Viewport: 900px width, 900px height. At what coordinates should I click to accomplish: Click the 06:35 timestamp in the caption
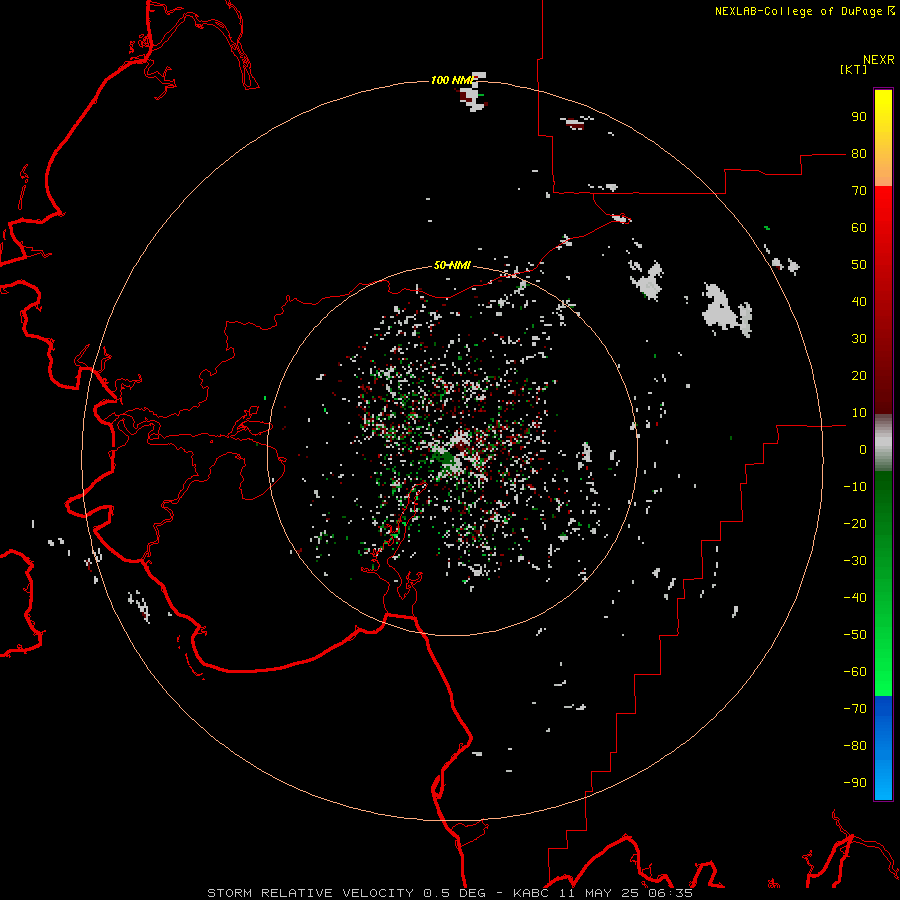670,893
